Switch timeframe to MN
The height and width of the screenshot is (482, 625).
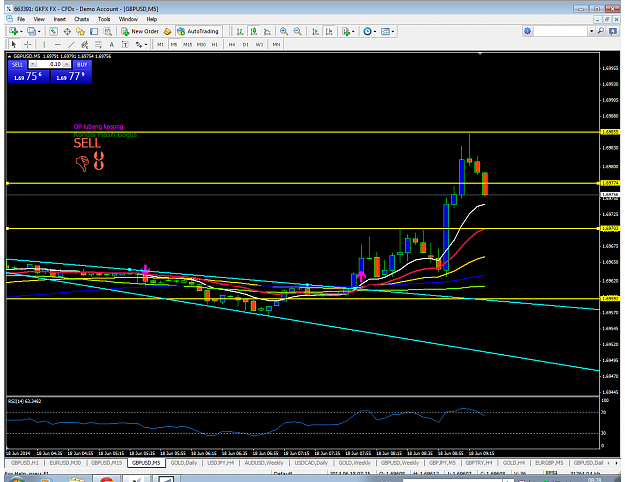coord(276,45)
